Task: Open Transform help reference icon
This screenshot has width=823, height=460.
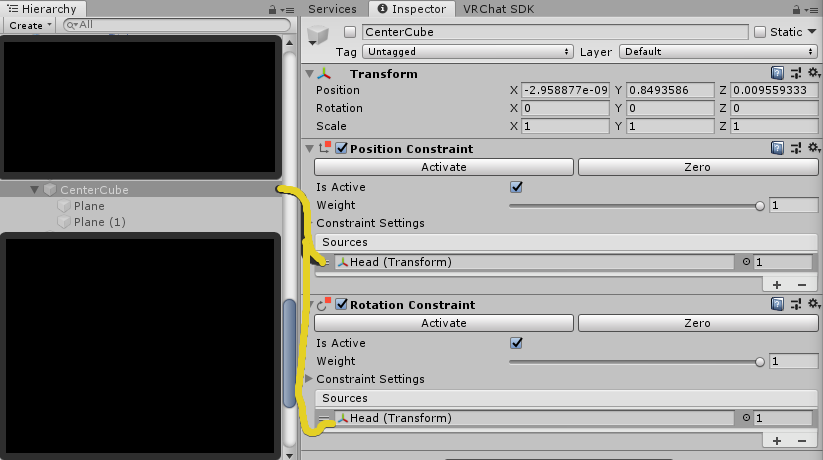Action: [x=777, y=73]
